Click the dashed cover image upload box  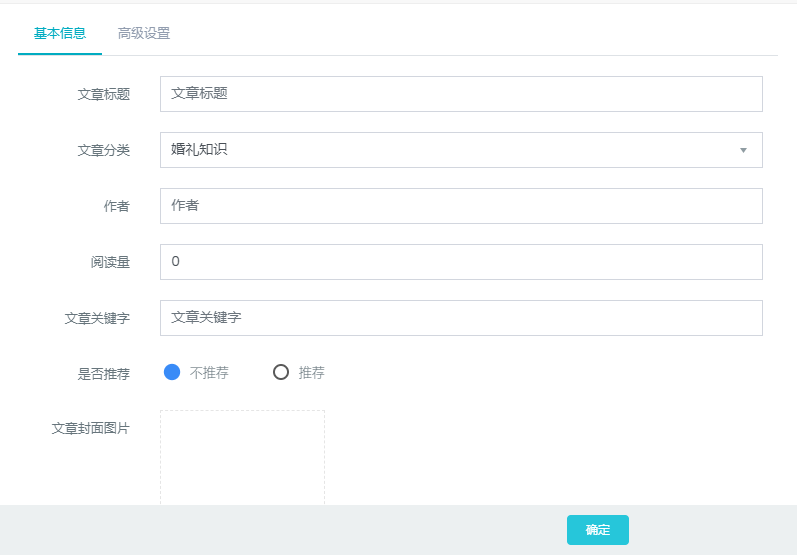(x=242, y=457)
